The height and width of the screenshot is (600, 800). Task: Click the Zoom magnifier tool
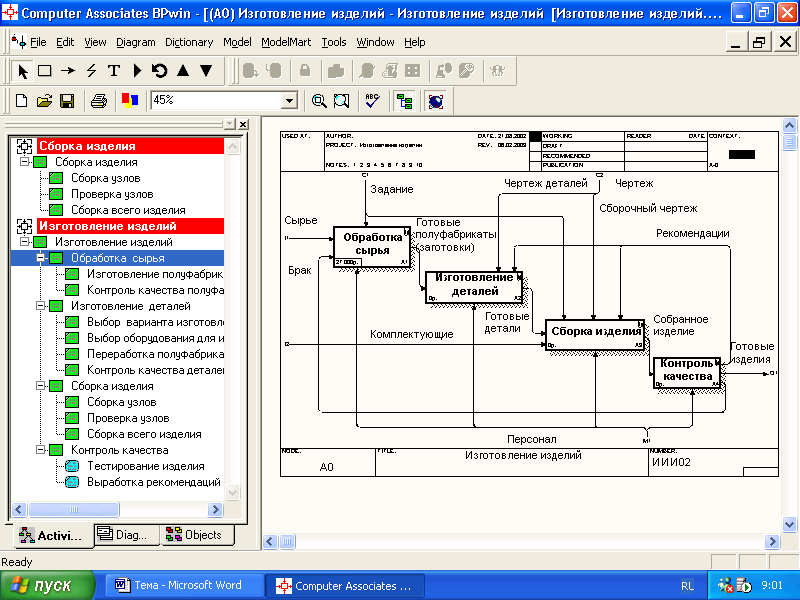(319, 101)
